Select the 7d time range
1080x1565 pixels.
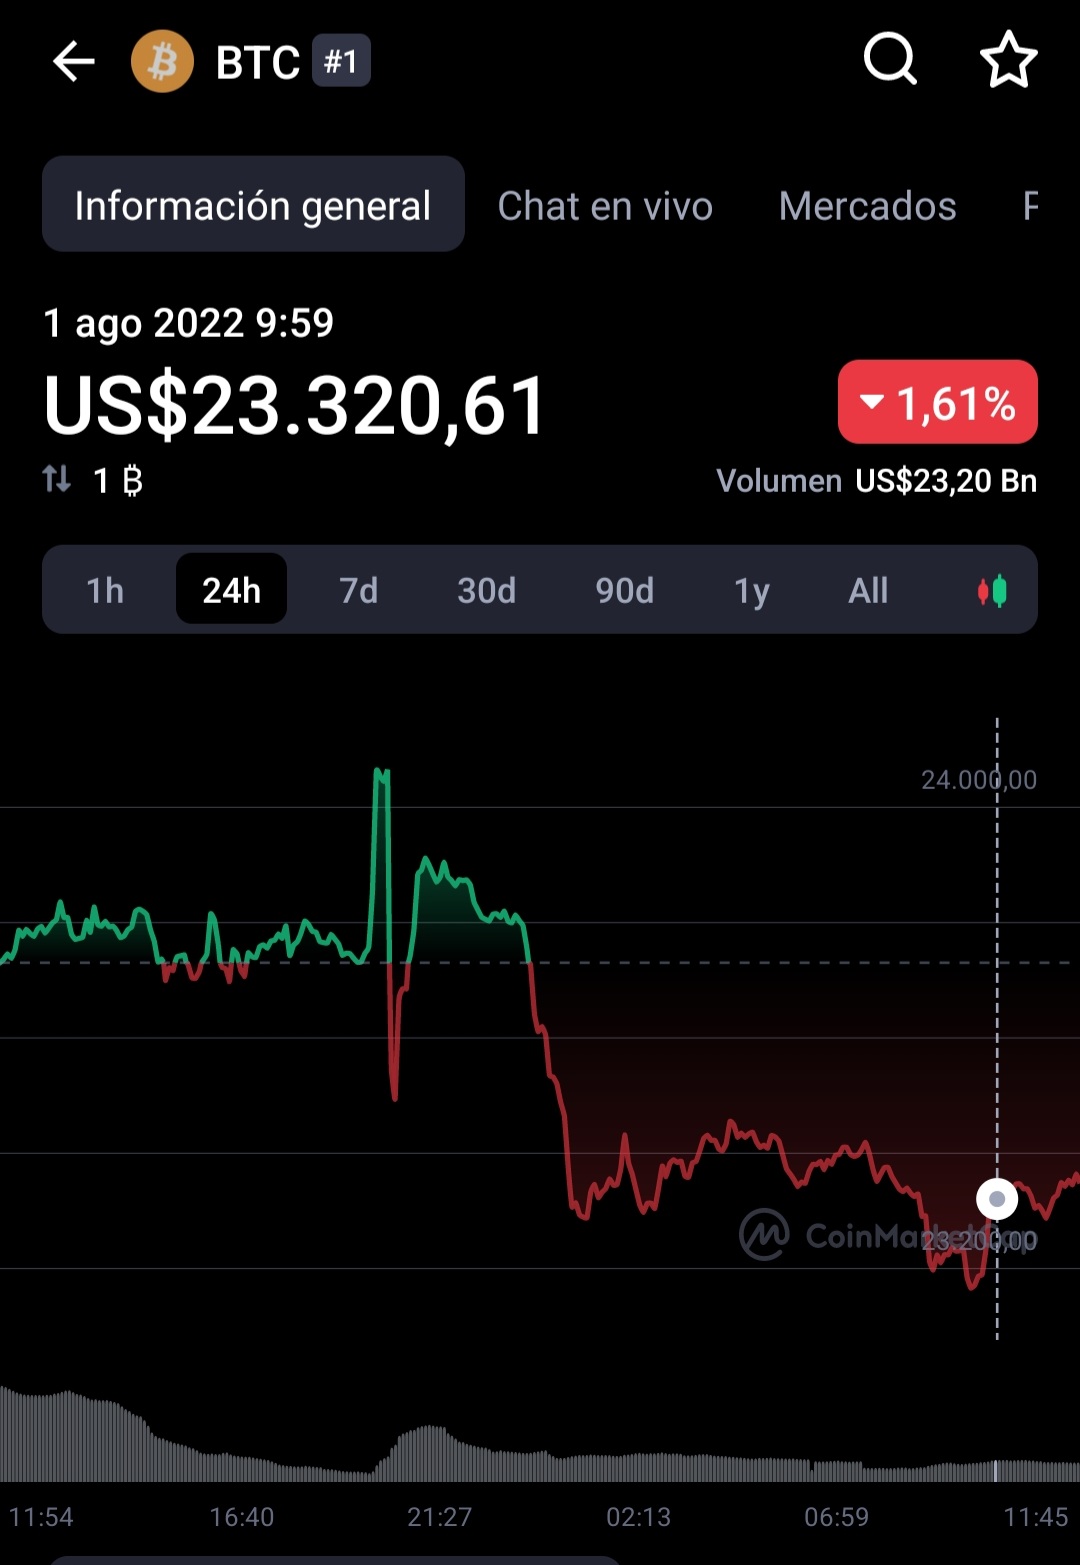click(358, 590)
